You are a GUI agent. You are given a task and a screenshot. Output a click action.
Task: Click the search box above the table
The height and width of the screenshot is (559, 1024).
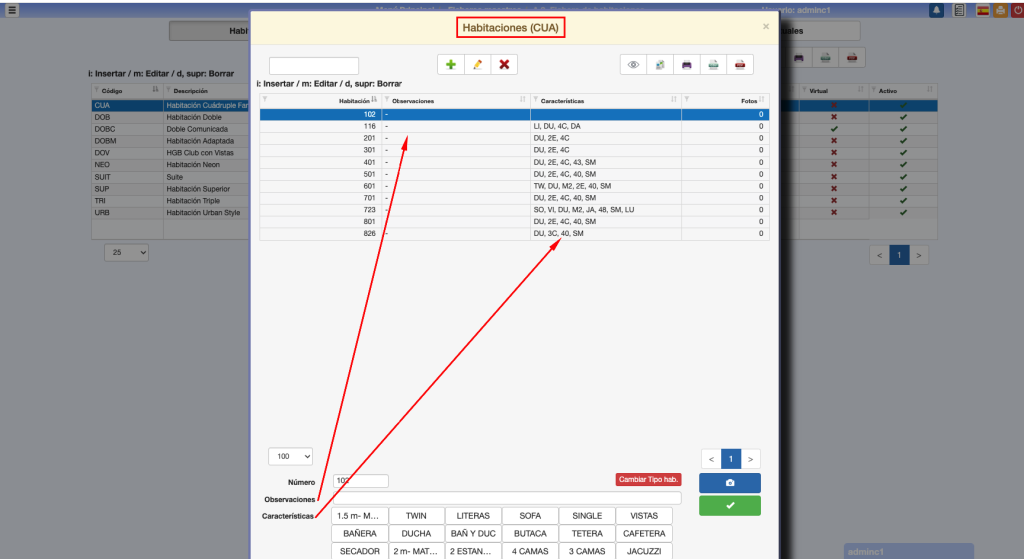pos(313,66)
